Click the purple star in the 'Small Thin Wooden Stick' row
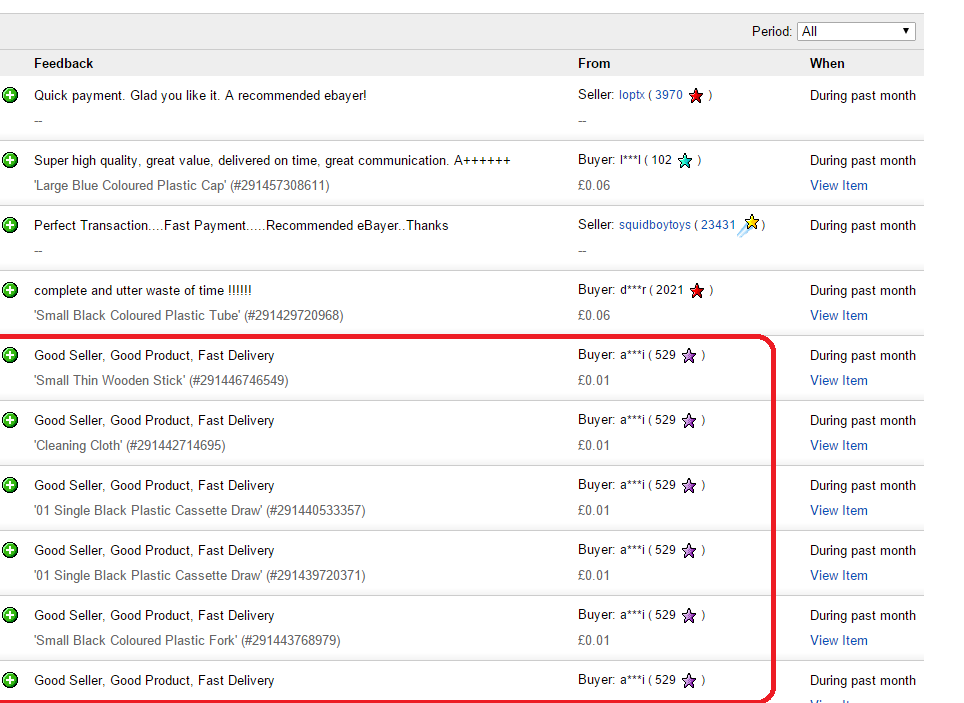 point(689,356)
